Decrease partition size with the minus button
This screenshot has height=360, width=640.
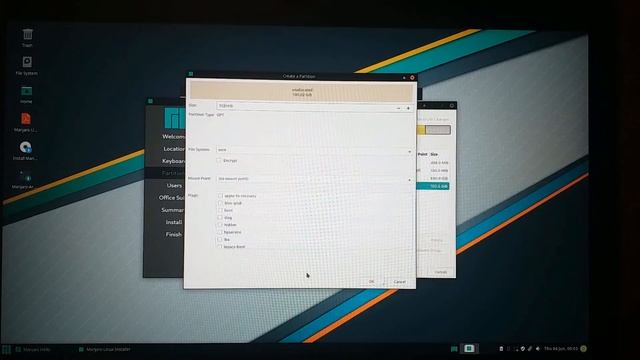pyautogui.click(x=398, y=108)
